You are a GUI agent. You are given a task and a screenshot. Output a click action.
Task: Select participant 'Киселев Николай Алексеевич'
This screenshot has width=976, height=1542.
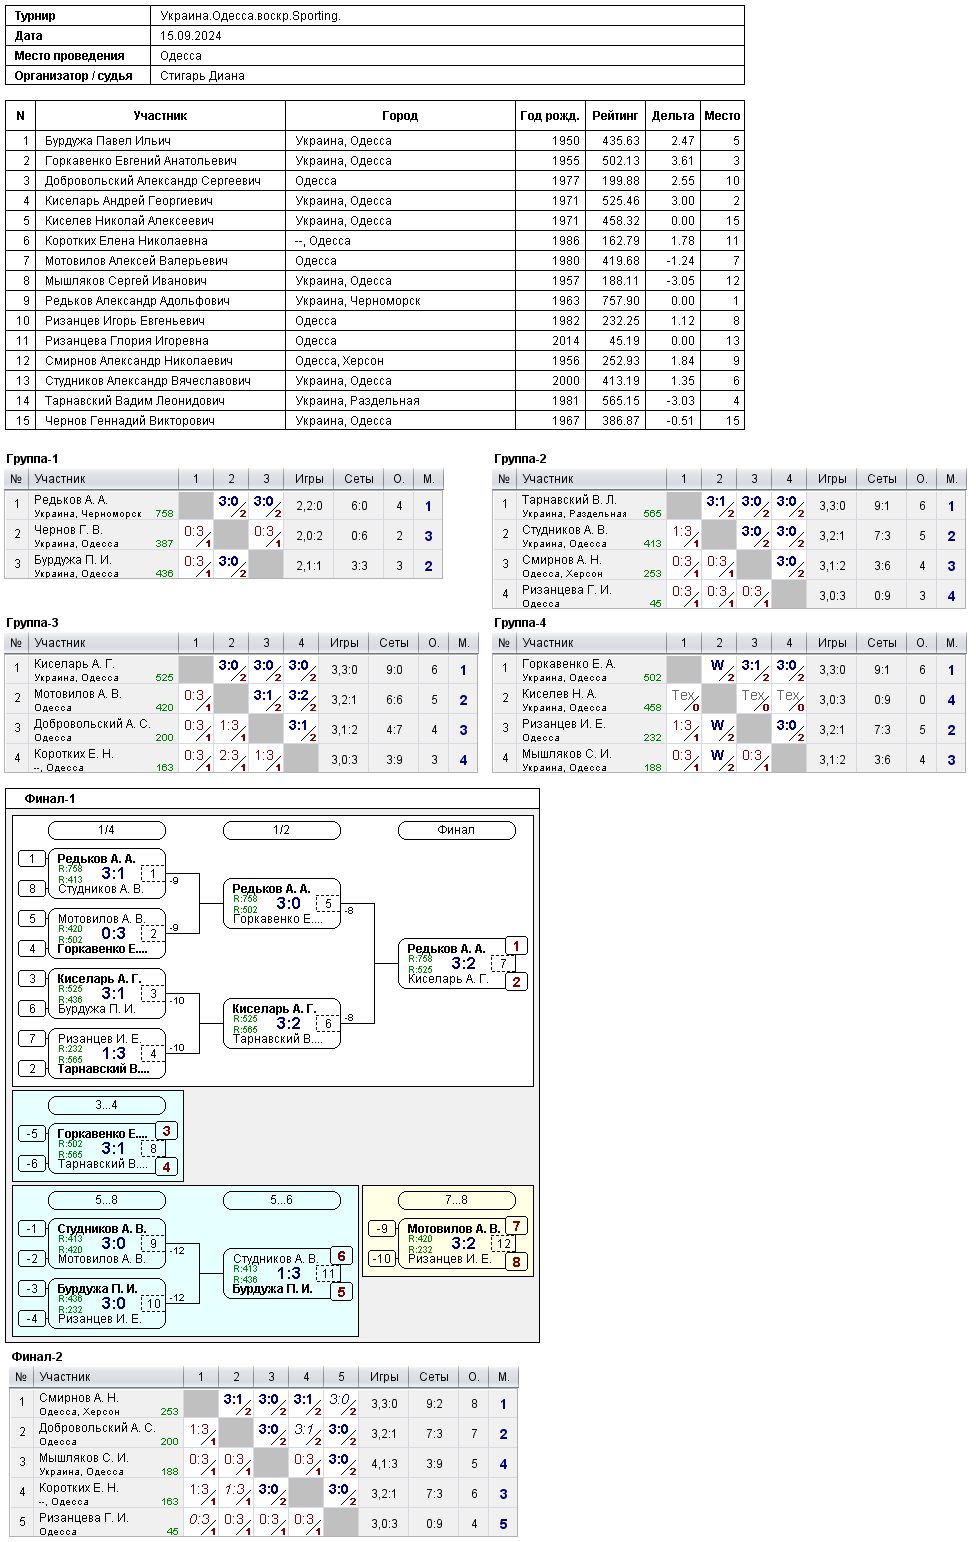point(130,221)
